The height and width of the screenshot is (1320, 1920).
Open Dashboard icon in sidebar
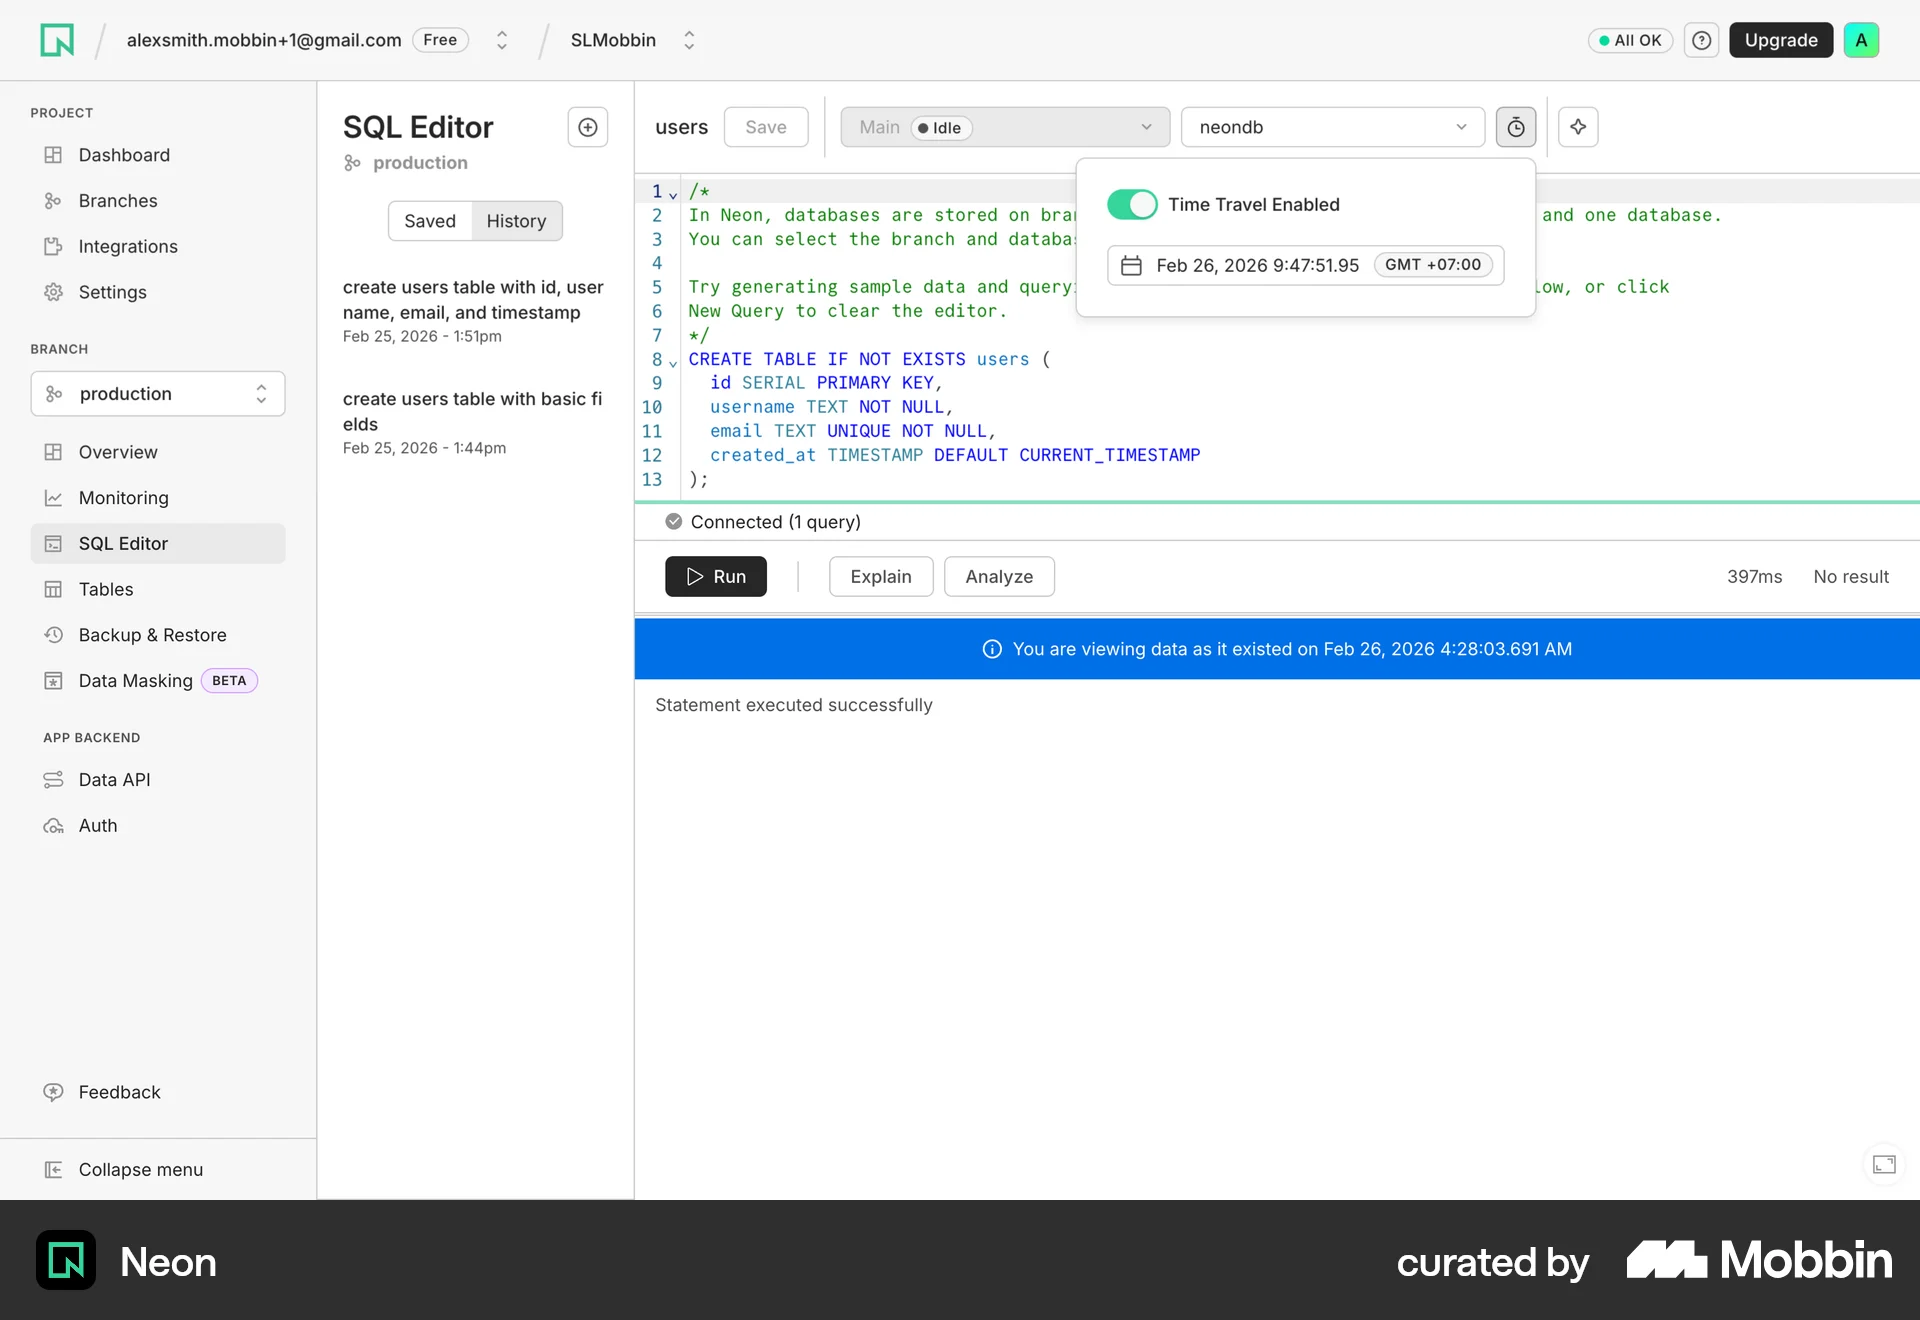[x=53, y=155]
